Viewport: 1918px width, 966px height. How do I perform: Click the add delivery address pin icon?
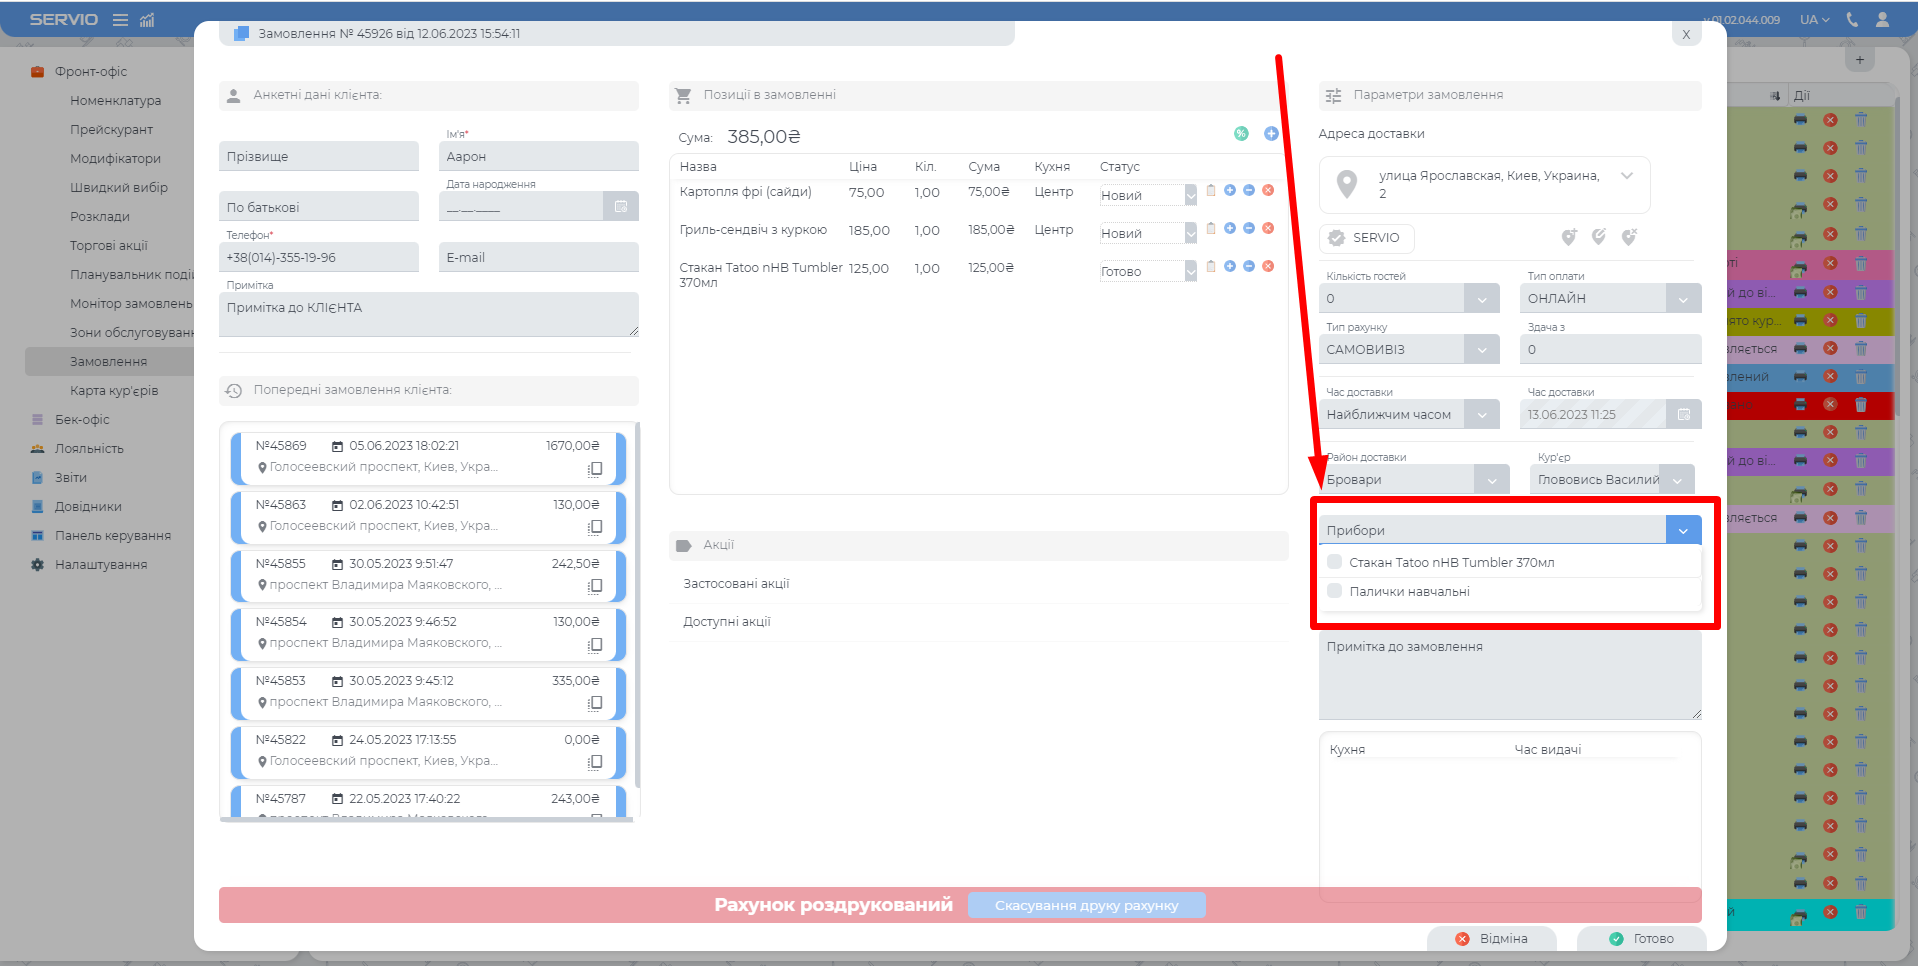(x=1569, y=237)
